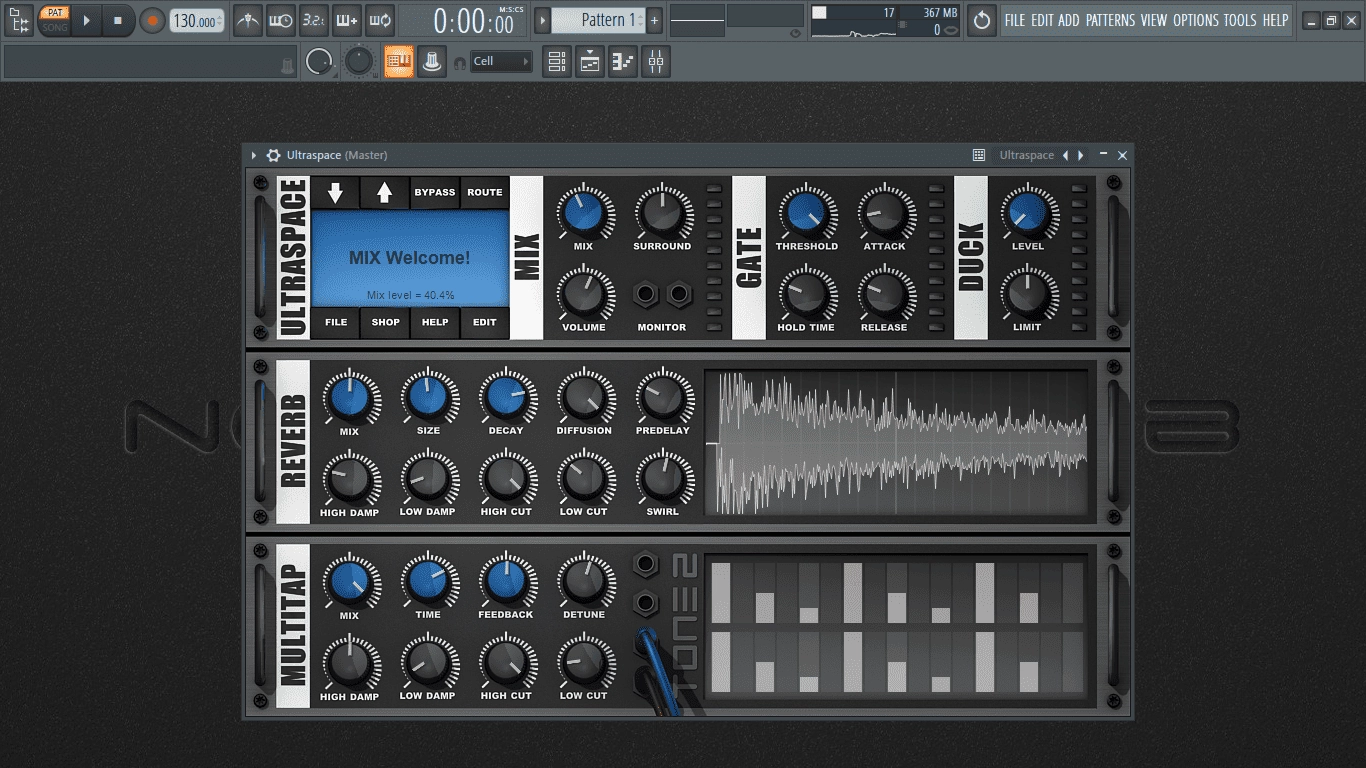Toggle loop recording icon
This screenshot has height=768, width=1366.
coord(379,20)
